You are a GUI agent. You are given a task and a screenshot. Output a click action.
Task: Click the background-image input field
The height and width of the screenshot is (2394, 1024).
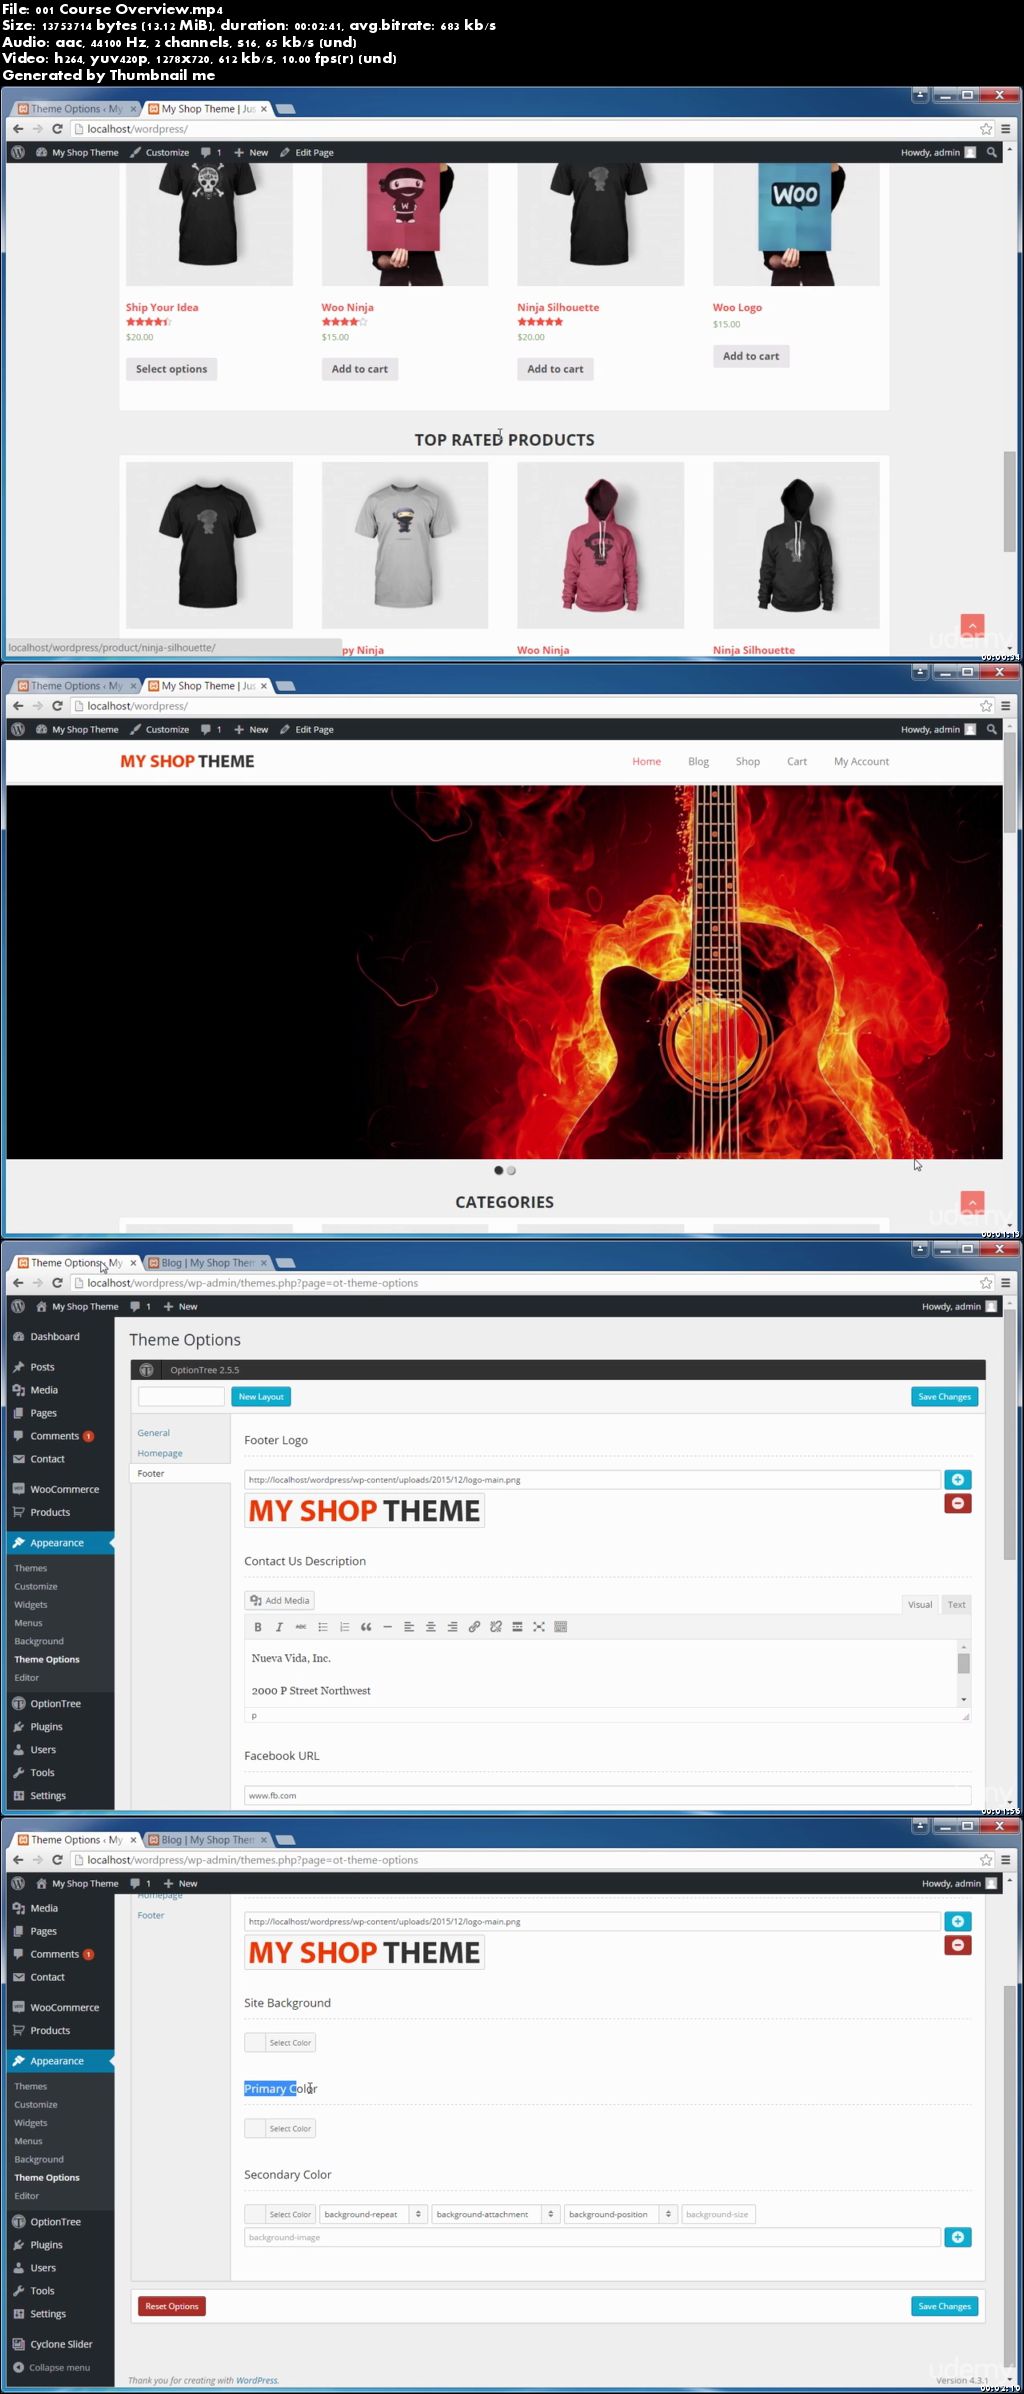592,2237
